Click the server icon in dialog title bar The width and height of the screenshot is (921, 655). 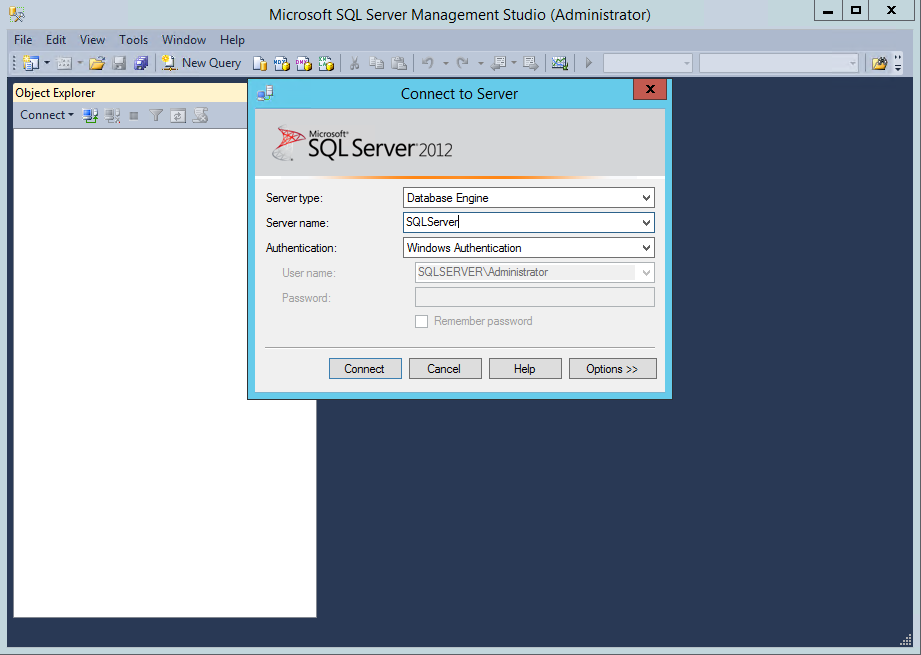pos(265,93)
